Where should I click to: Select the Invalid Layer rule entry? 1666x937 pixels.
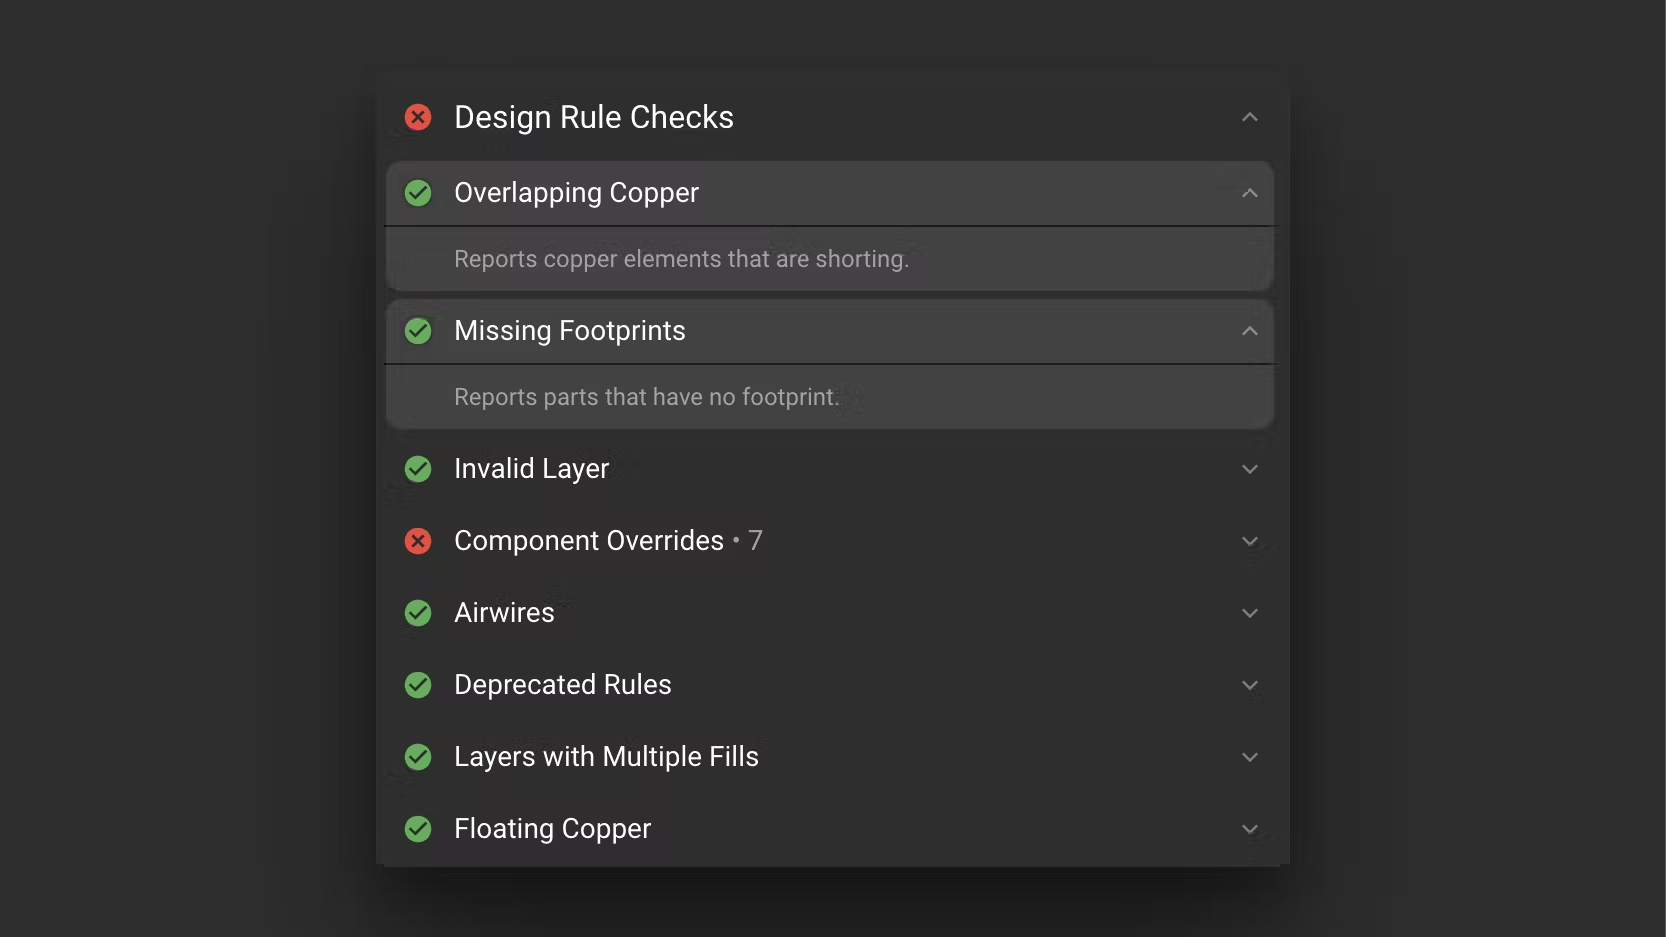[x=531, y=468]
